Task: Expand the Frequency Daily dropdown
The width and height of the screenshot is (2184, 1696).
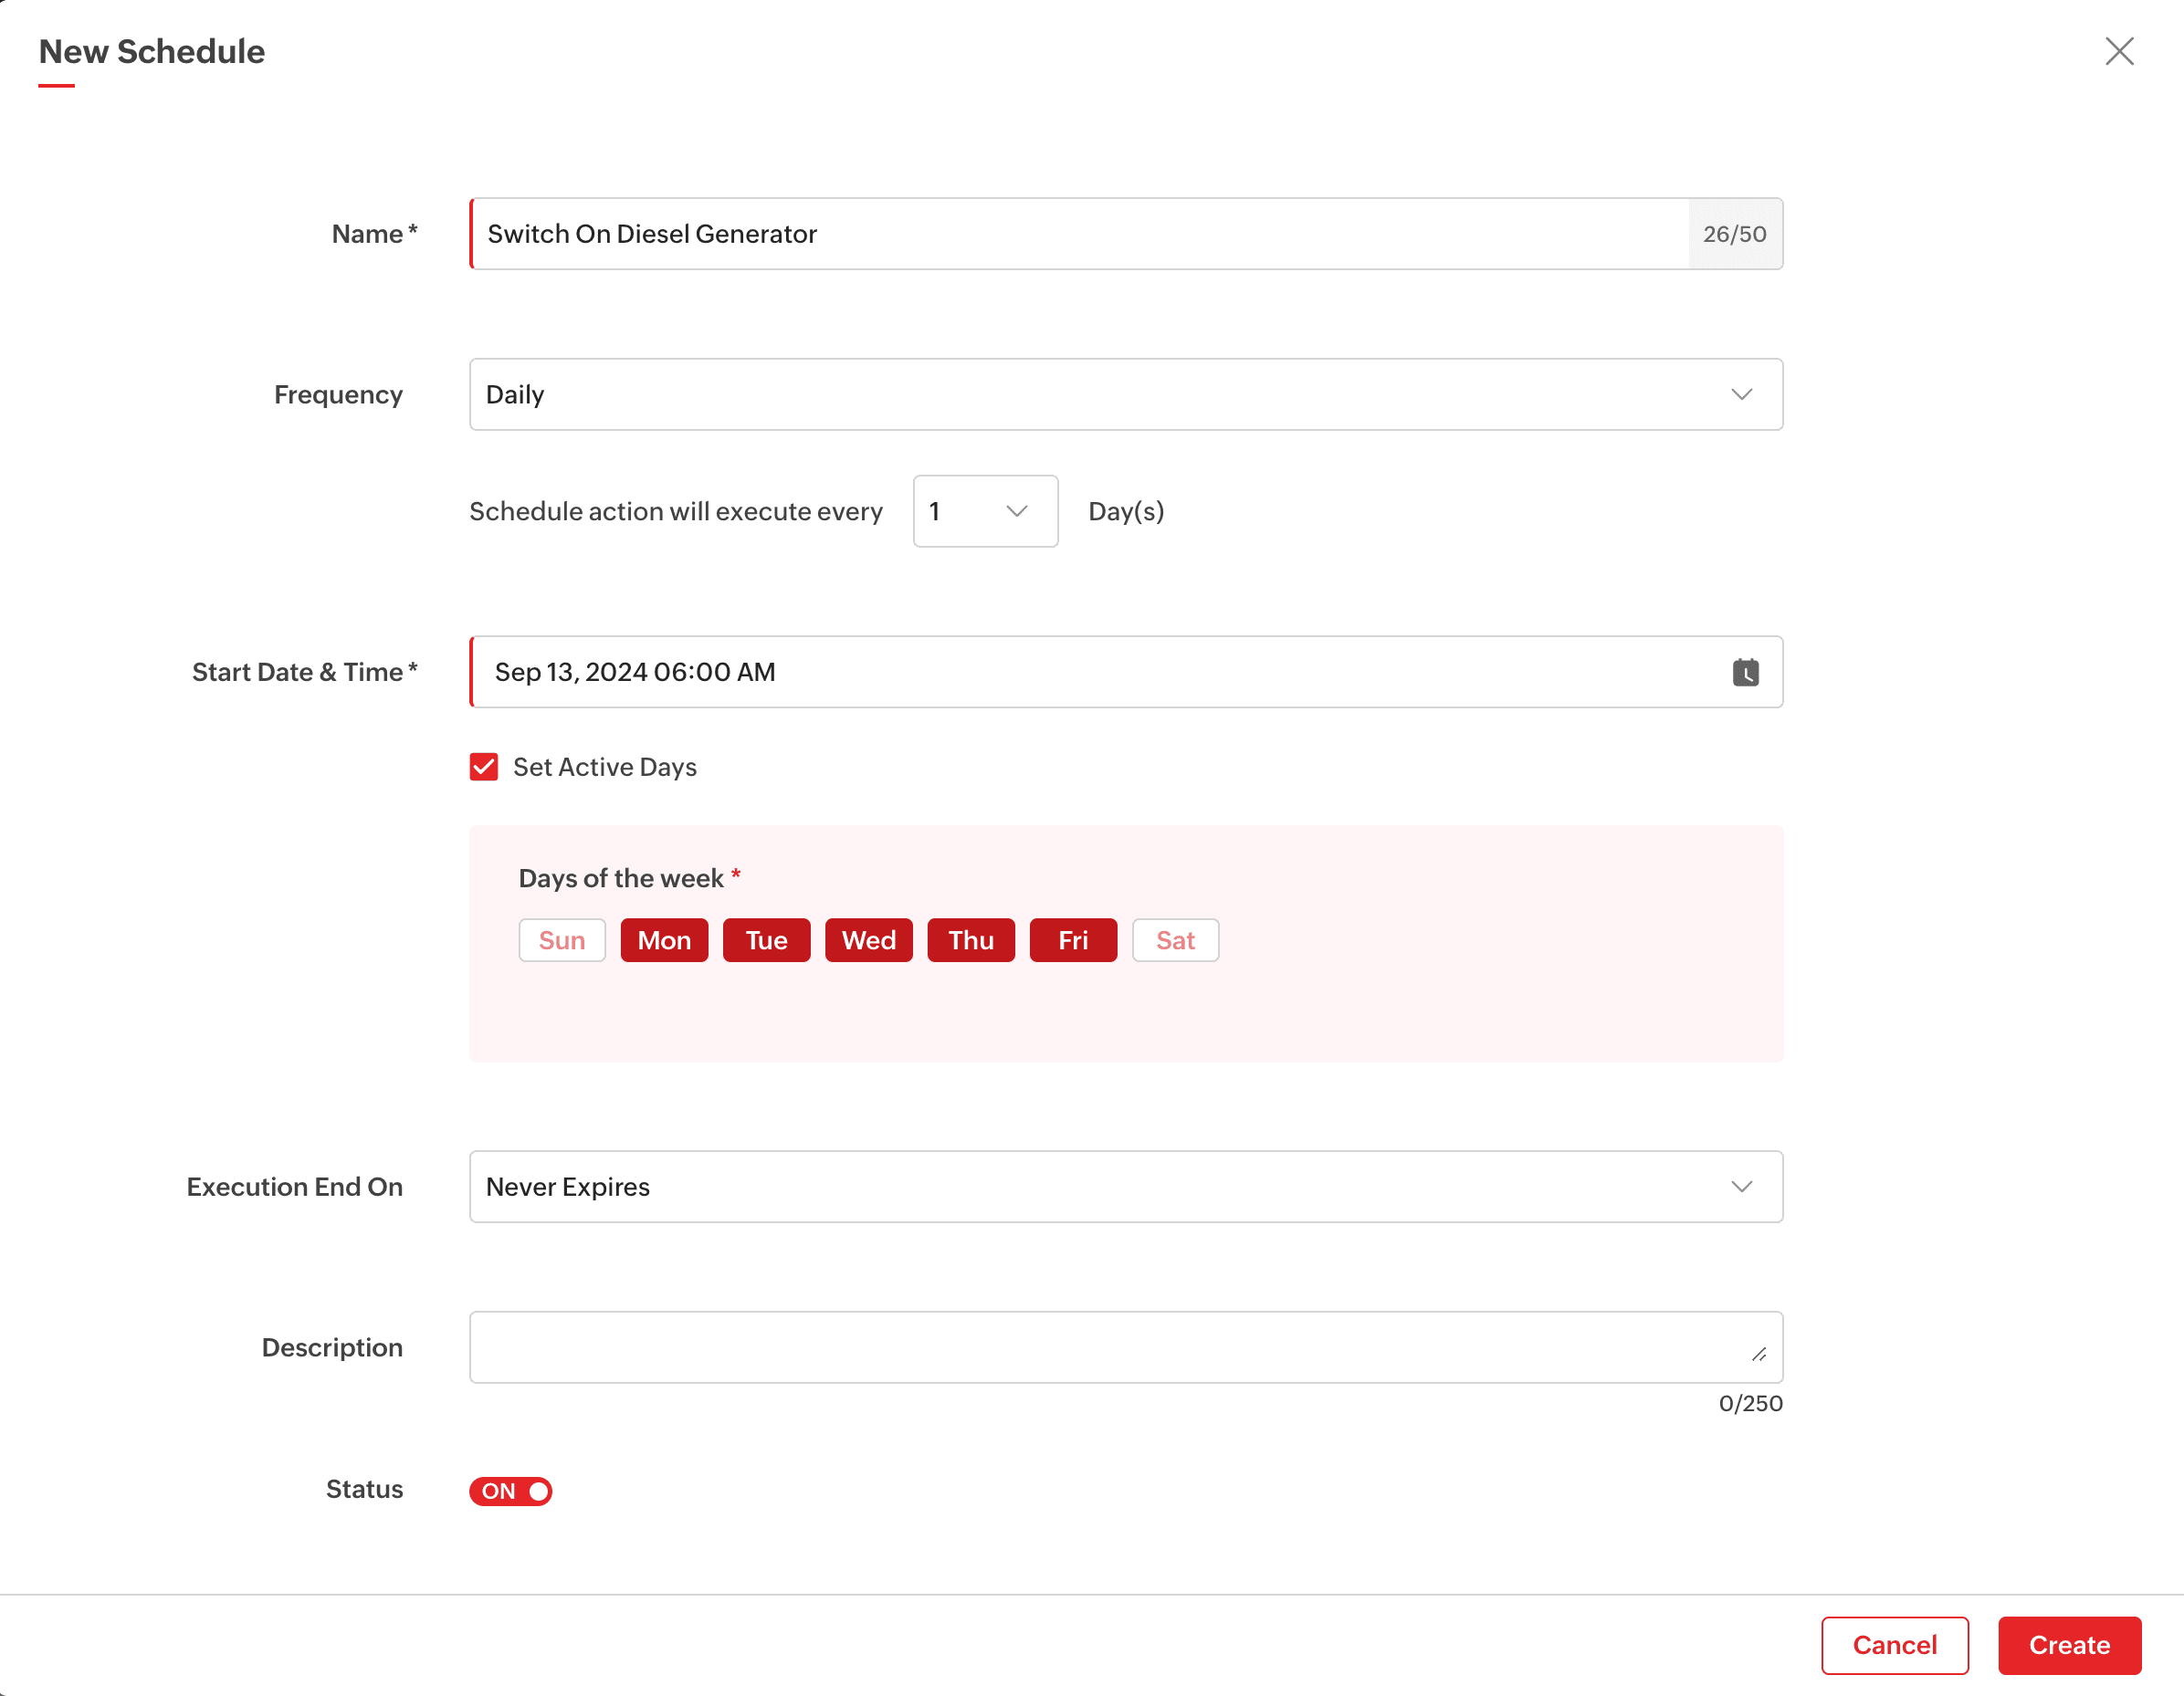Action: [1125, 394]
